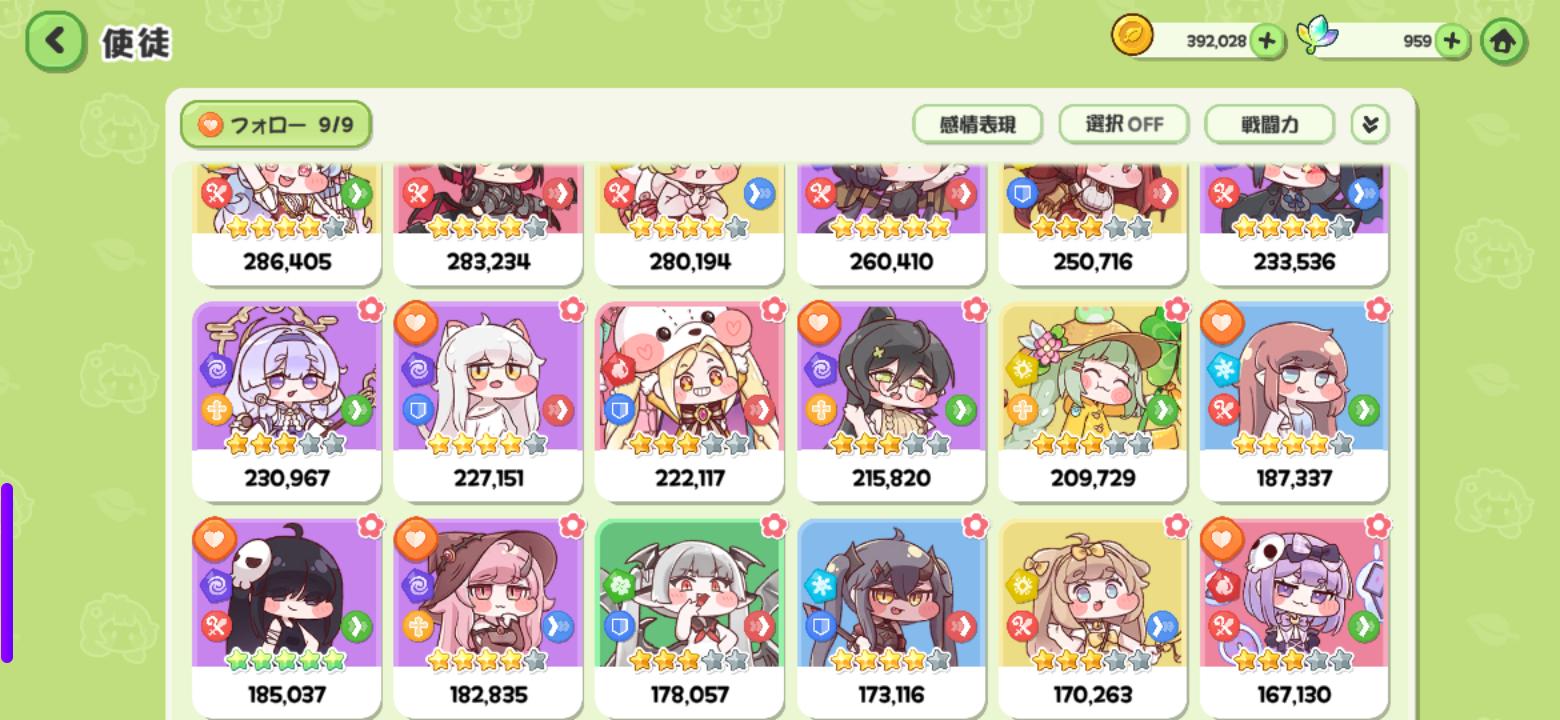Image resolution: width=1560 pixels, height=720 pixels.
Task: Open the 感情表現 filter
Action: (978, 125)
